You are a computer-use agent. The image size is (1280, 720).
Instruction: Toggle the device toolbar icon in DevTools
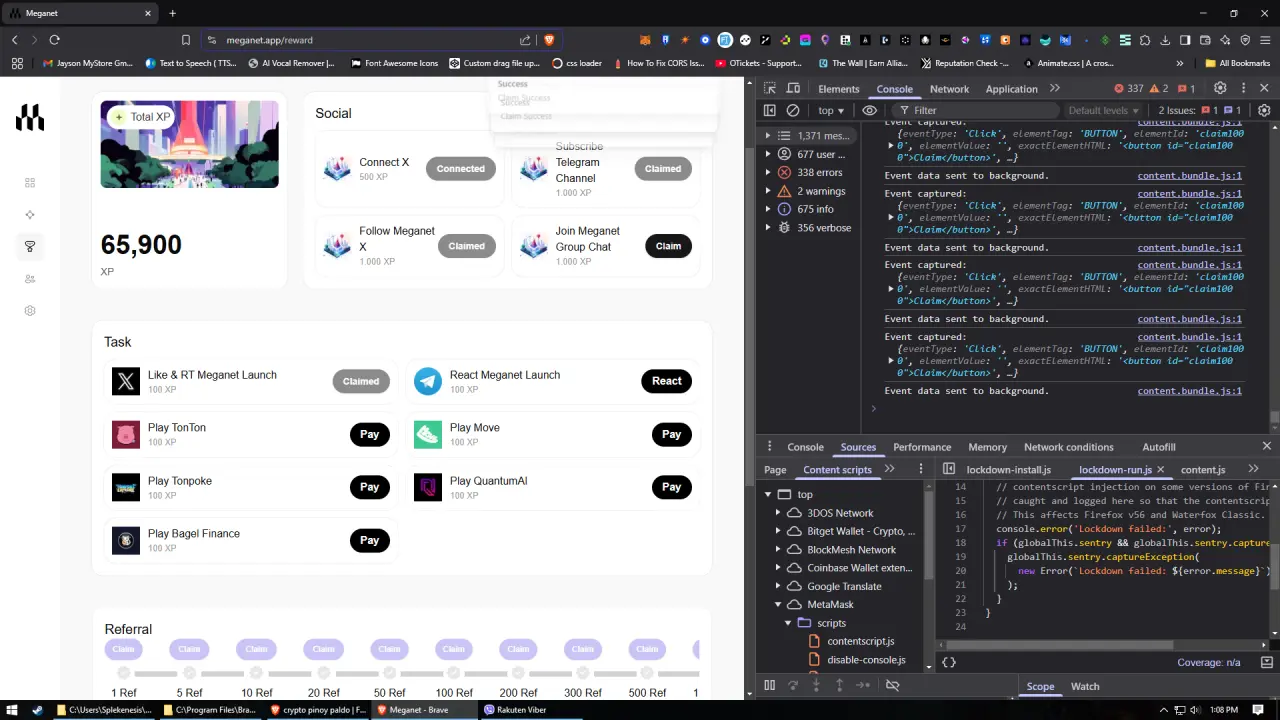793,88
